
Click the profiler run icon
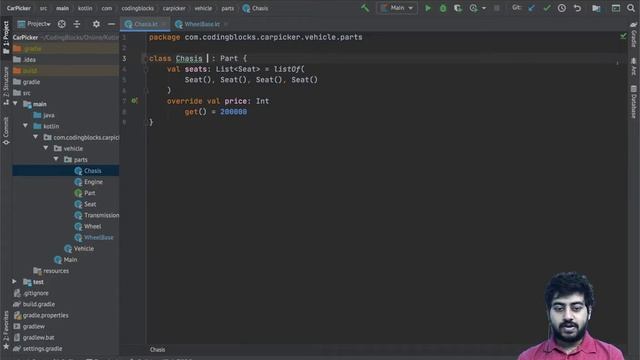(x=473, y=8)
